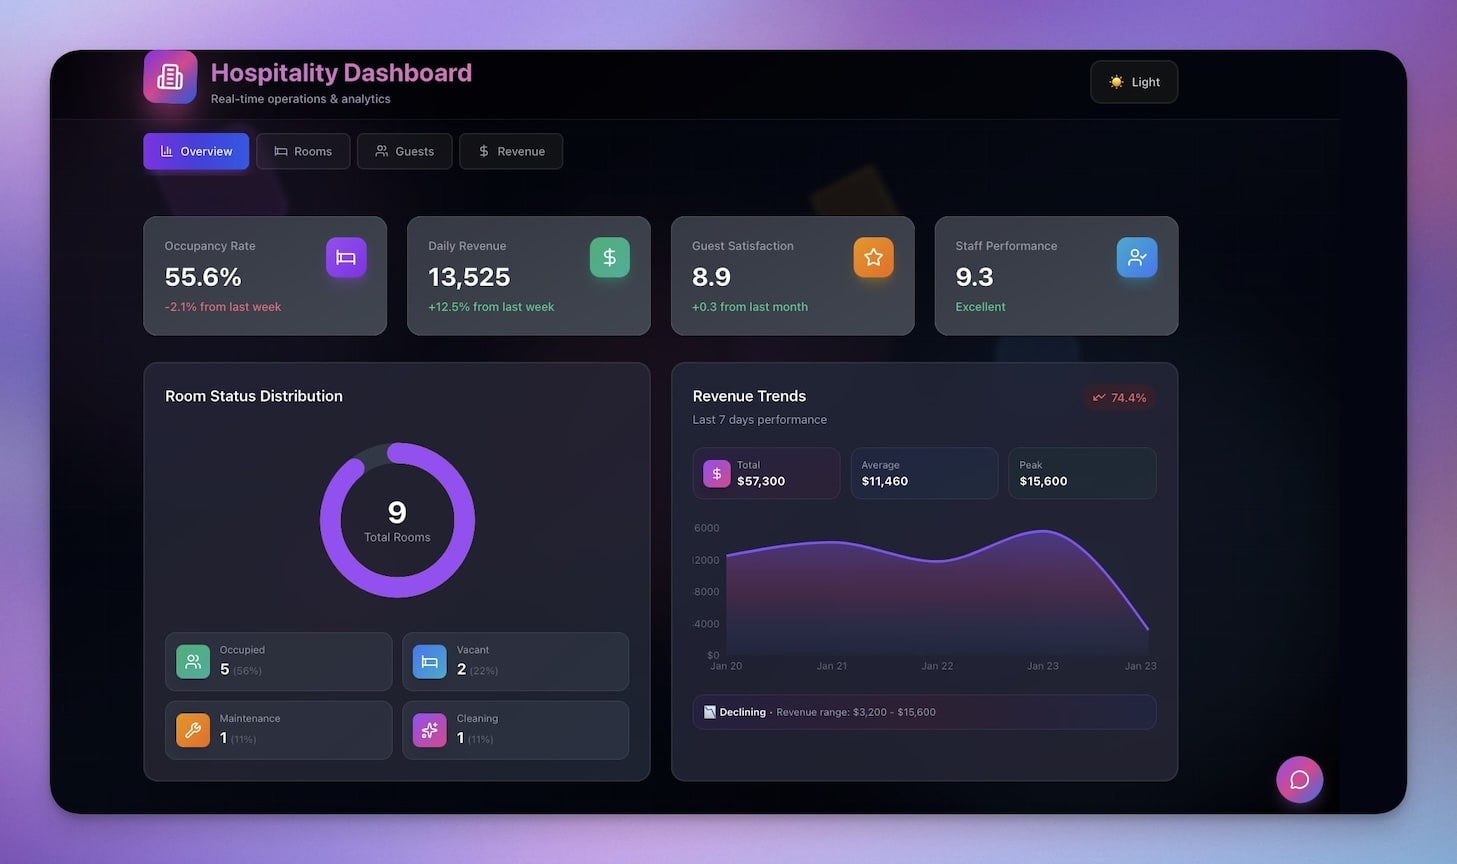Viewport: 1457px width, 864px height.
Task: Toggle Light theme mode
Action: pyautogui.click(x=1133, y=82)
